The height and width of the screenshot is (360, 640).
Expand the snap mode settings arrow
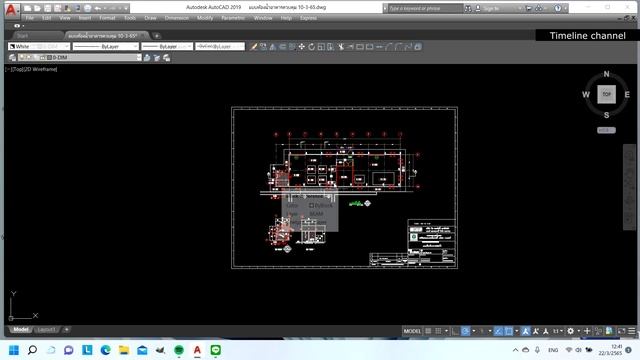[447, 331]
